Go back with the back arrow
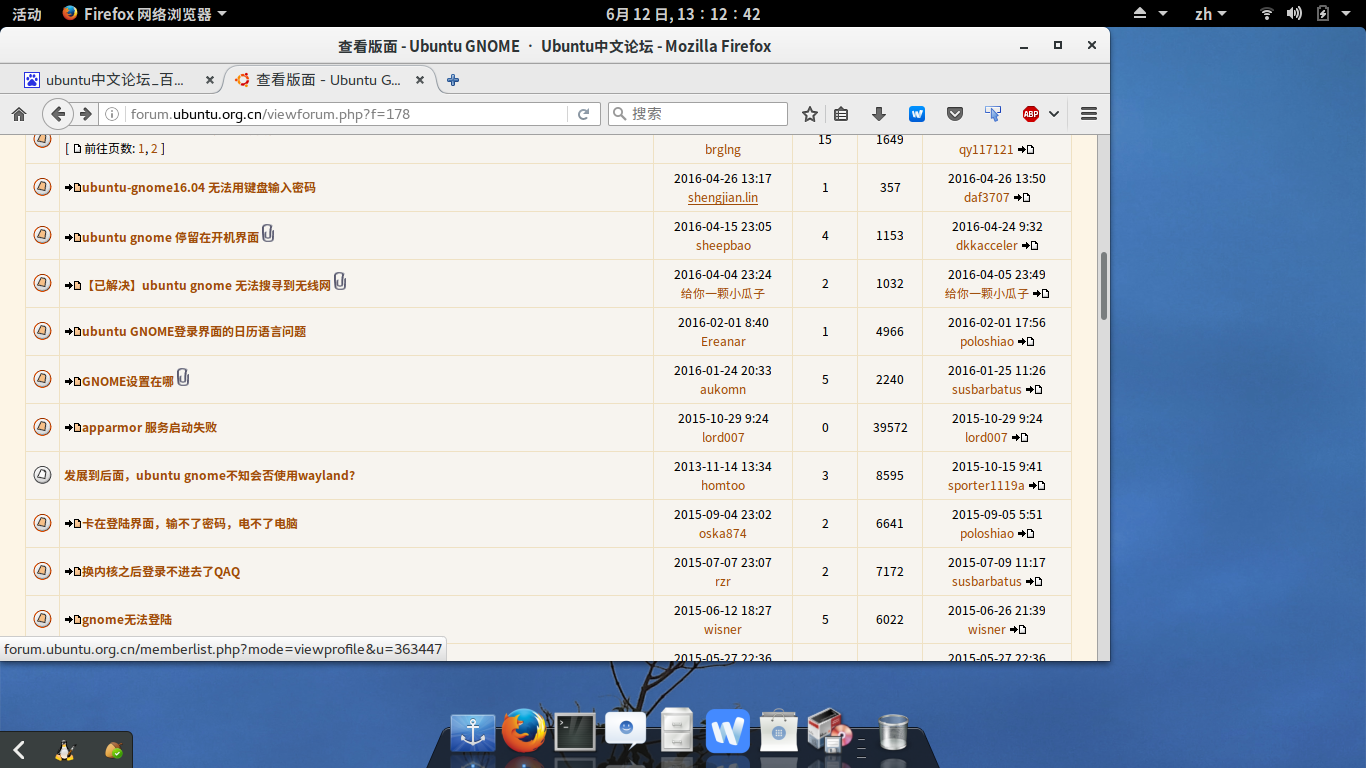The width and height of the screenshot is (1366, 768). click(x=58, y=114)
